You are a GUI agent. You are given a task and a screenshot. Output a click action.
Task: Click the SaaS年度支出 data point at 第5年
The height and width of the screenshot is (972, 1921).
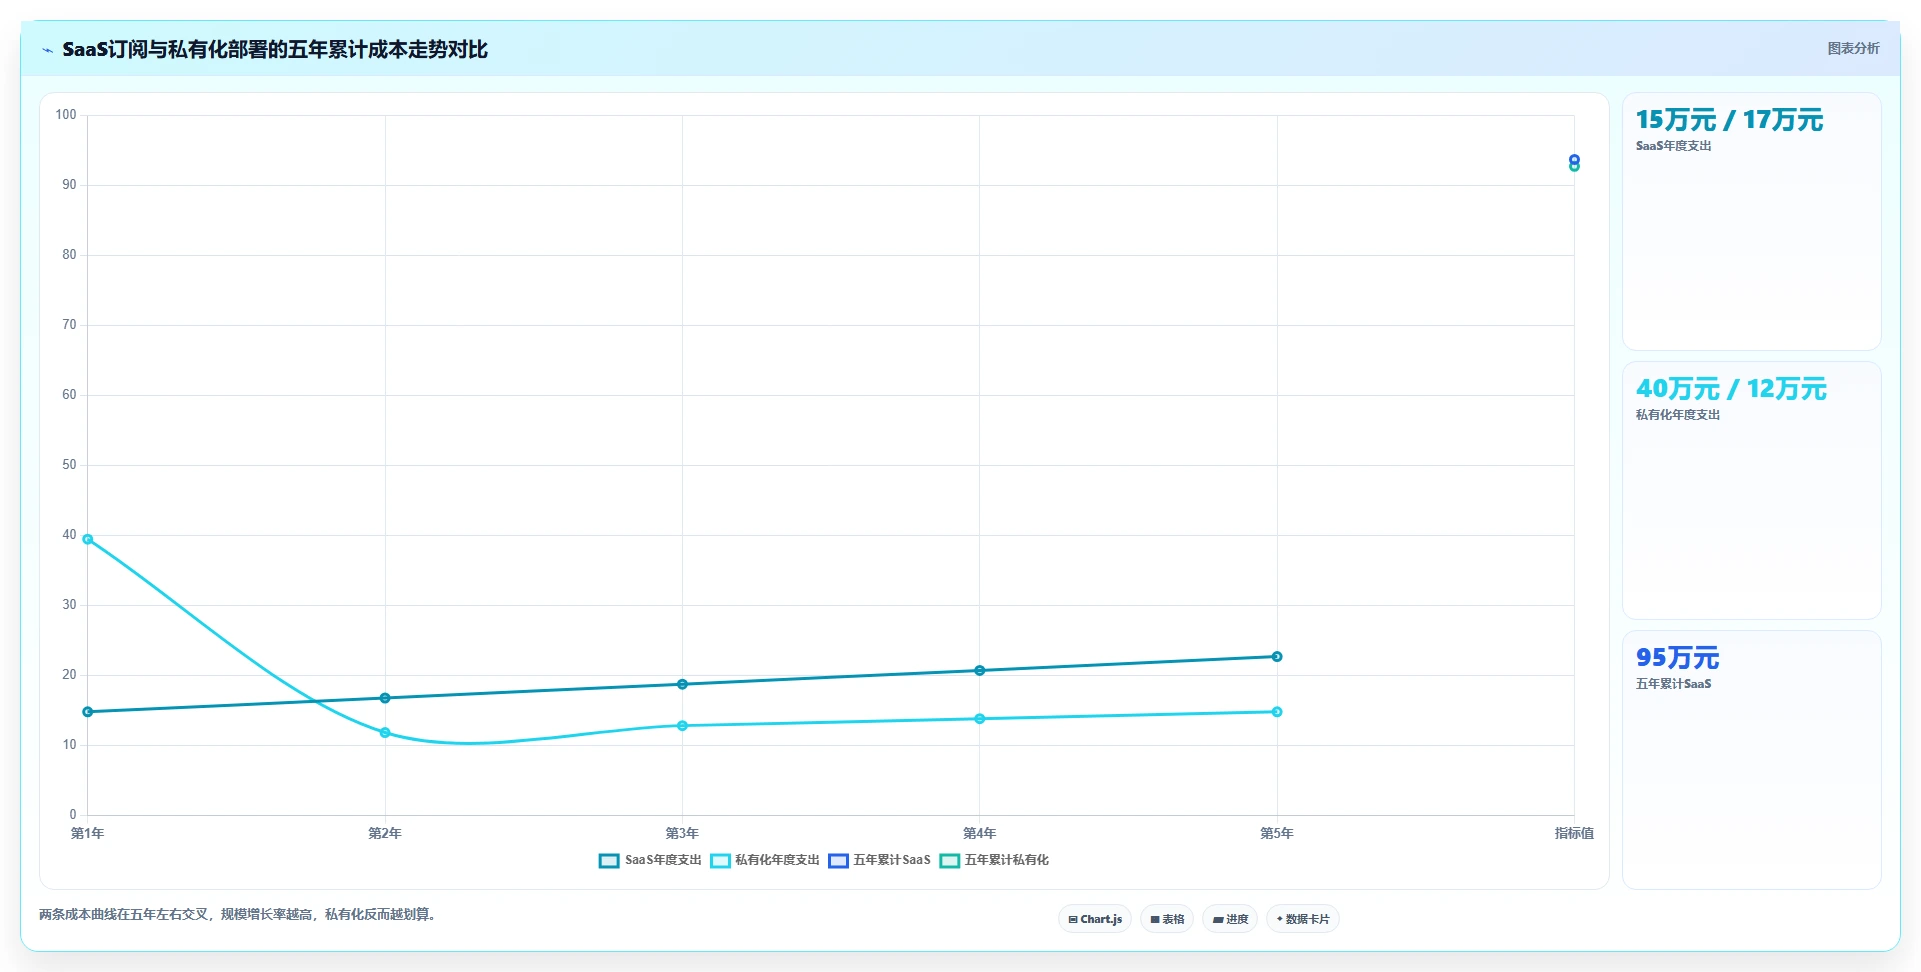tap(1277, 657)
